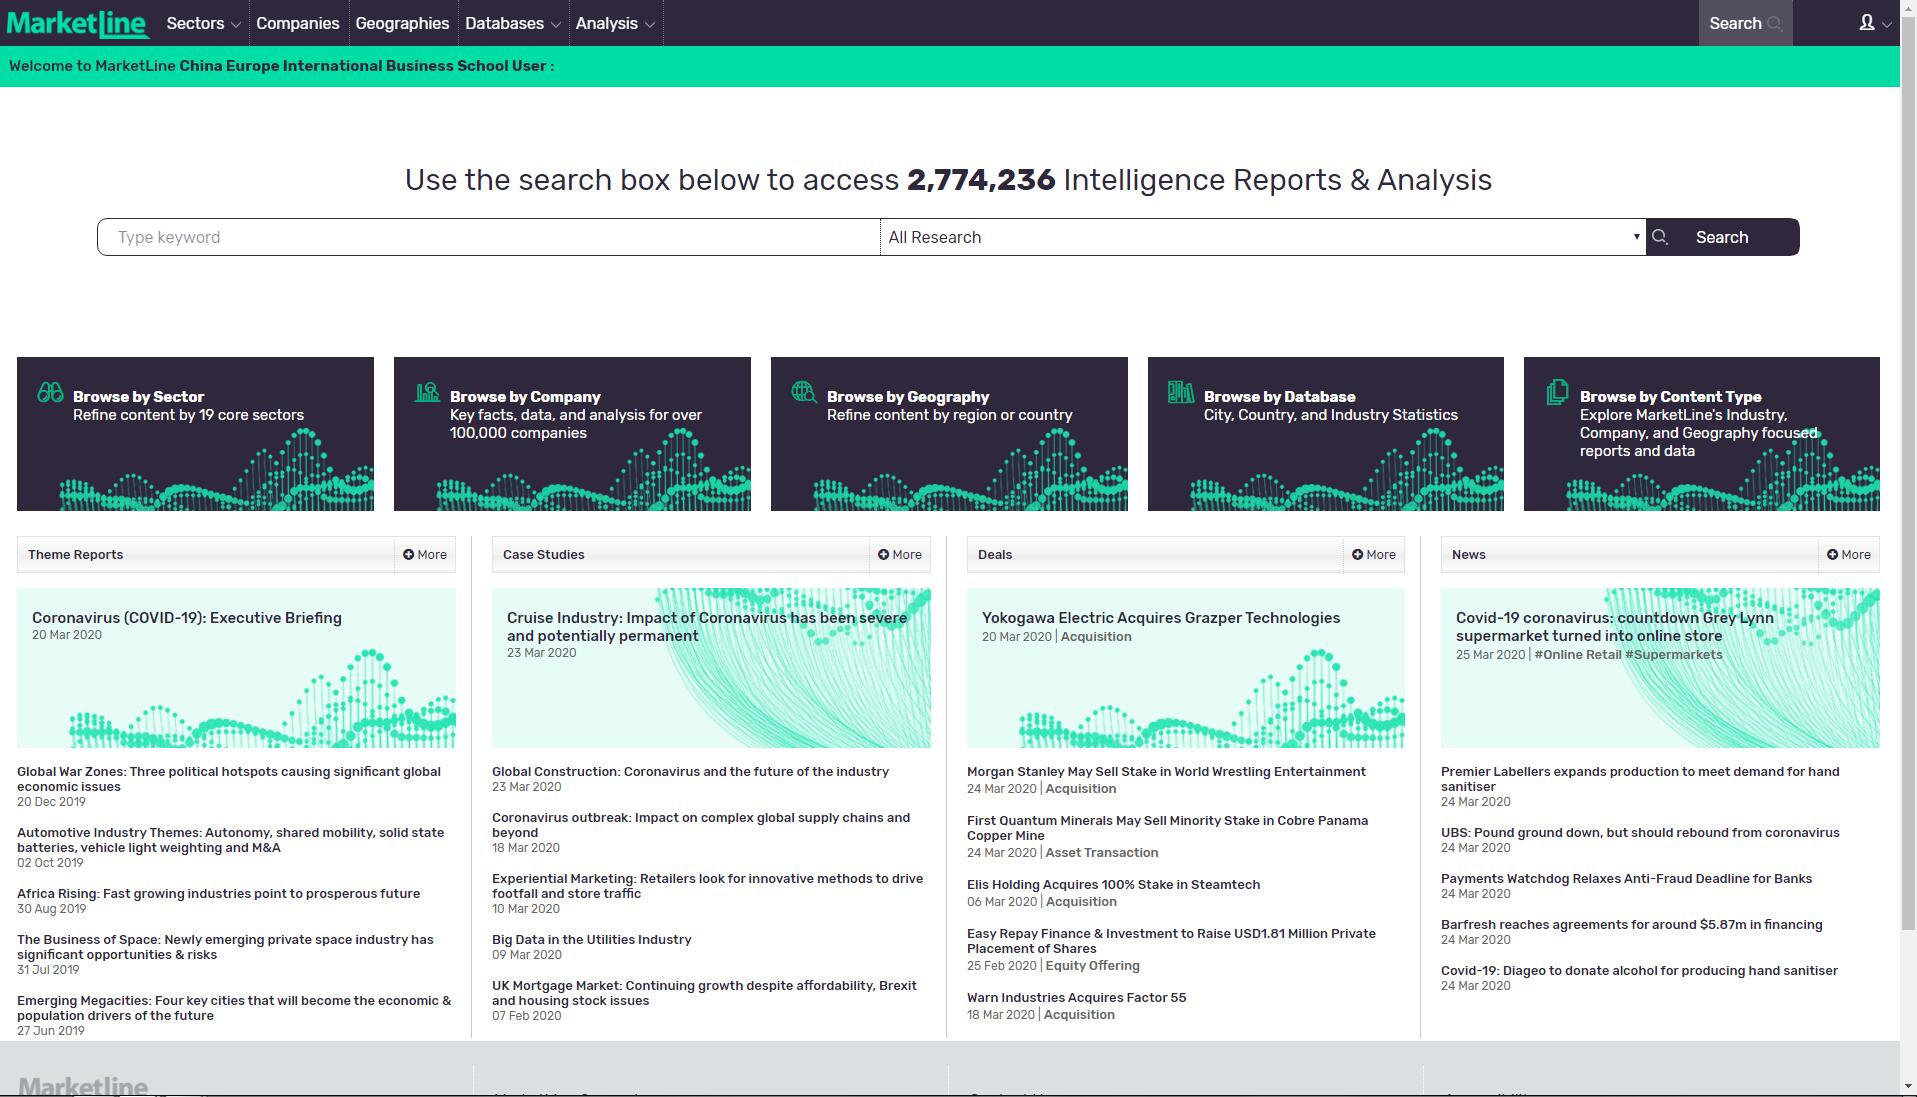Screen dimensions: 1917x1097
Task: Open the Browse by Geography card
Action: click(x=949, y=434)
